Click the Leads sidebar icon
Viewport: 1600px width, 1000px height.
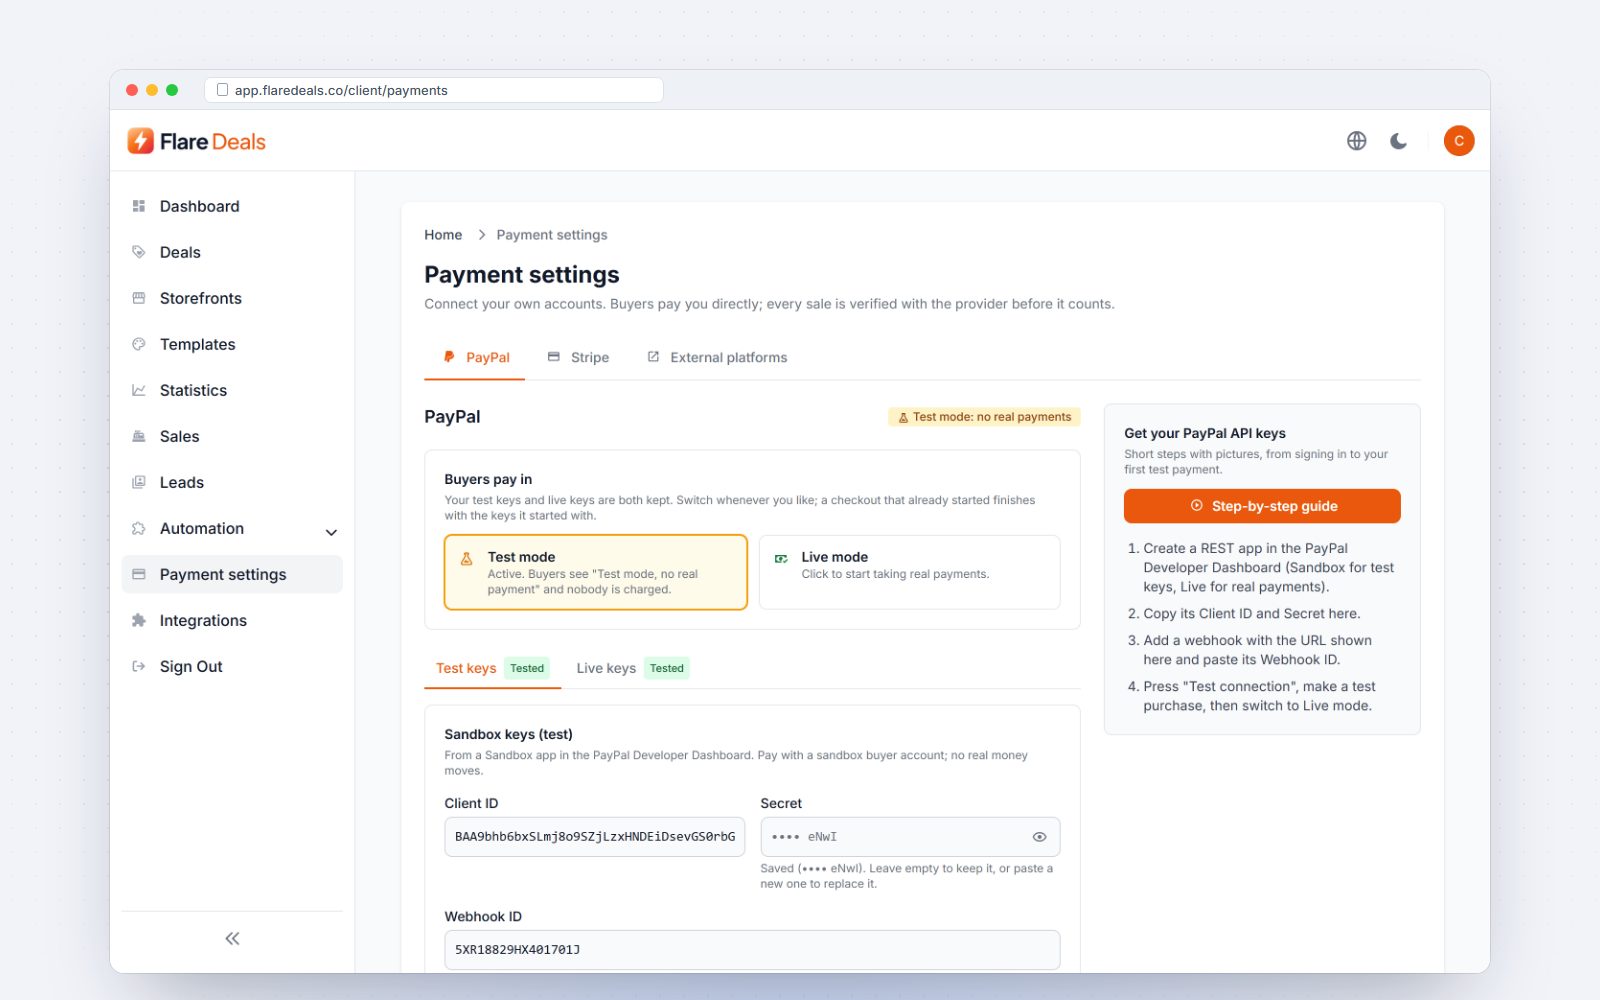(x=139, y=482)
